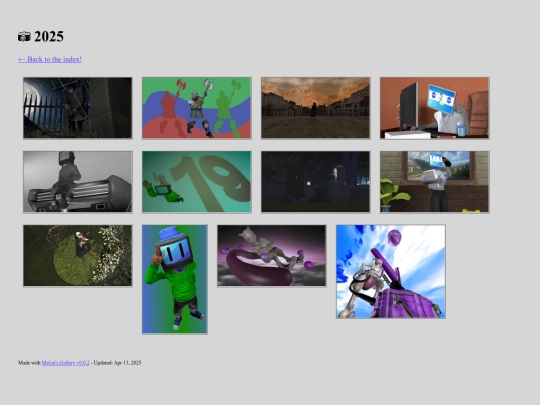The height and width of the screenshot is (405, 540).
Task: Click the Back to the index link
Action: (x=50, y=59)
